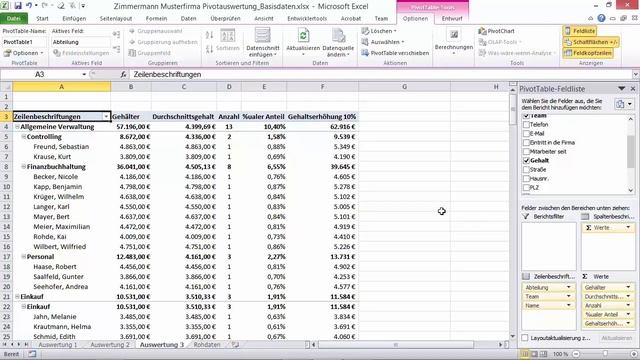Enable Layoutaktualisierung zurückstellen checkbox
640x360 pixels.
[525, 338]
